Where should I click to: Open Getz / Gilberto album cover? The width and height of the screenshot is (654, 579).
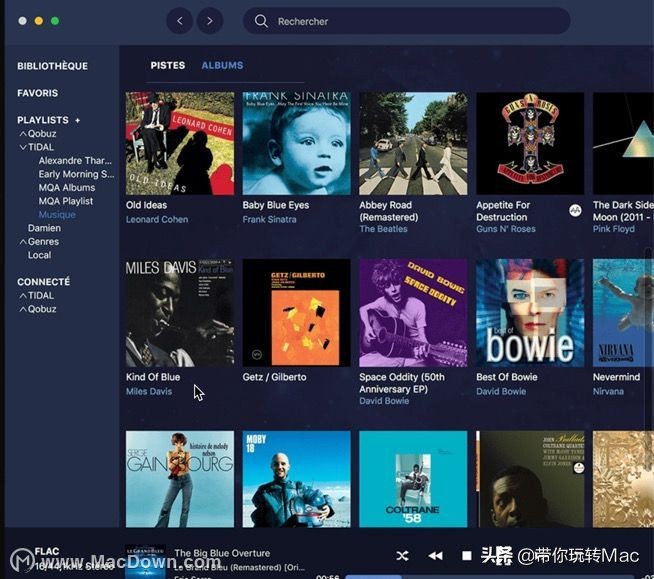pyautogui.click(x=297, y=313)
